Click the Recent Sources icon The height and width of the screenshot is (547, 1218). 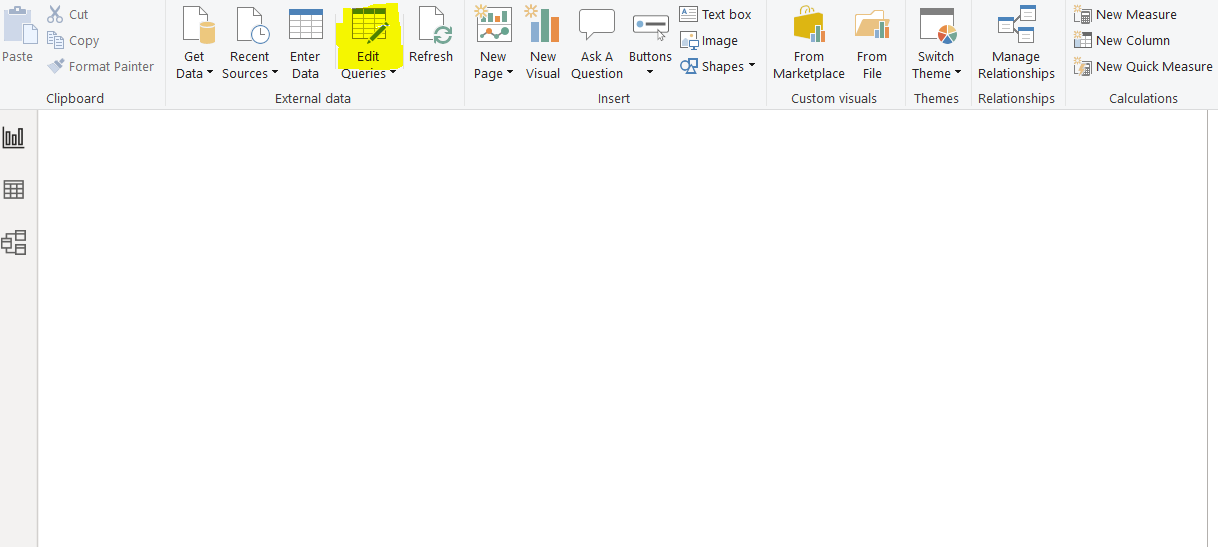pyautogui.click(x=252, y=26)
